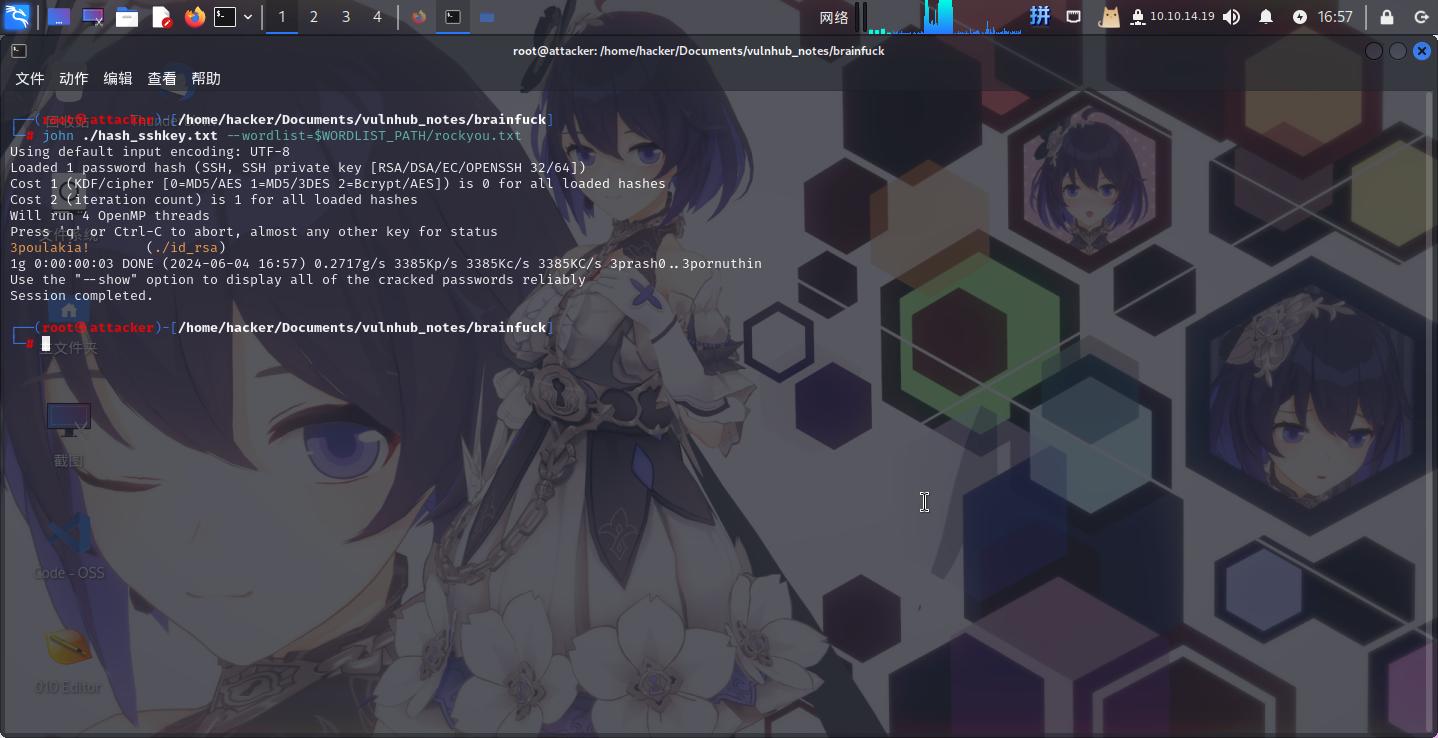The height and width of the screenshot is (738, 1438).
Task: Launch Firefox from the panel launcher
Action: point(194,17)
